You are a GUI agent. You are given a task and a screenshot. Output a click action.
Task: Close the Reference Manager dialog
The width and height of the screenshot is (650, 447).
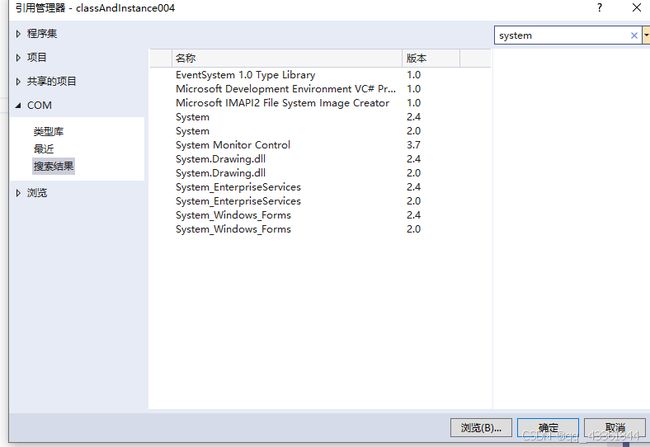[x=636, y=8]
